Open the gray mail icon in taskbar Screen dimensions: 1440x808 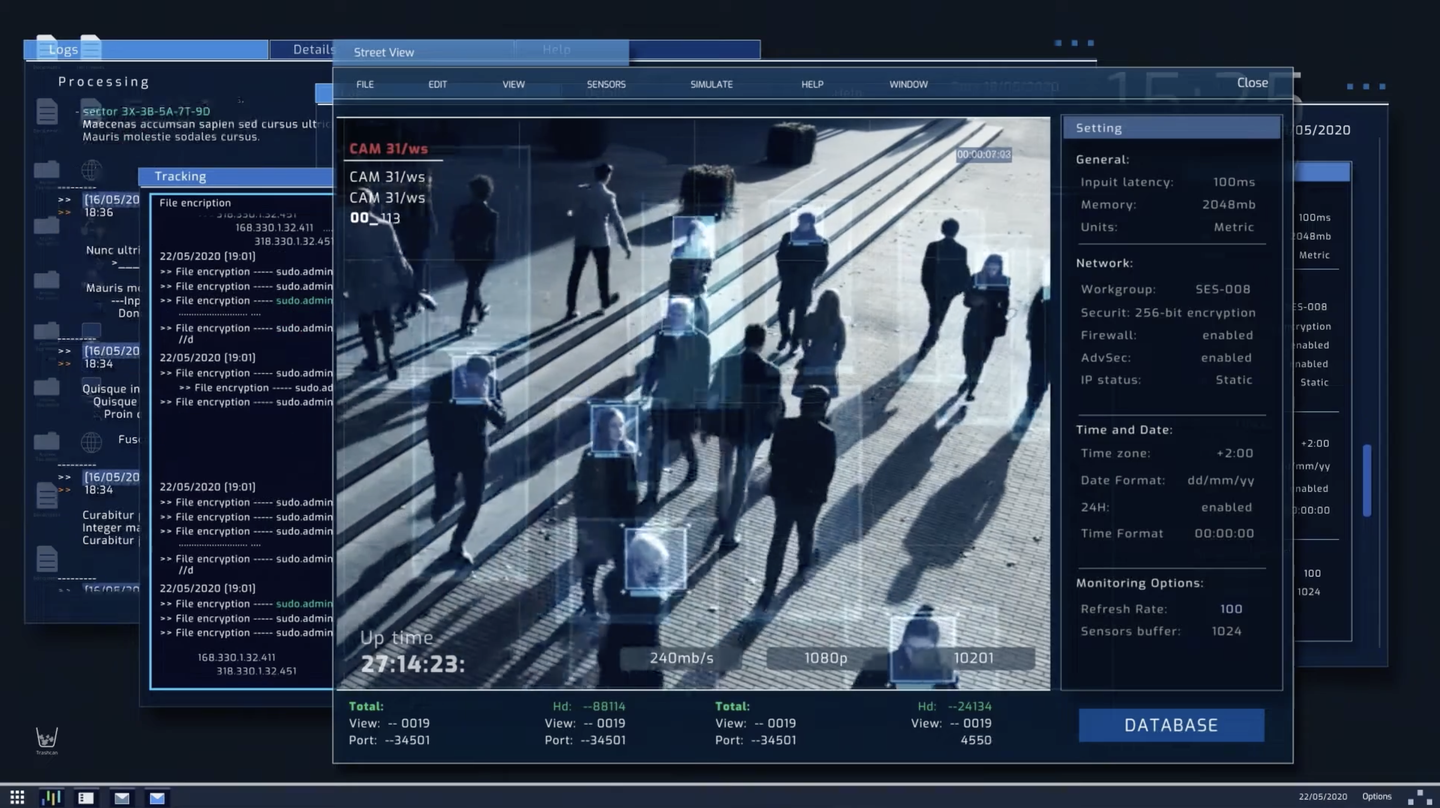click(122, 798)
